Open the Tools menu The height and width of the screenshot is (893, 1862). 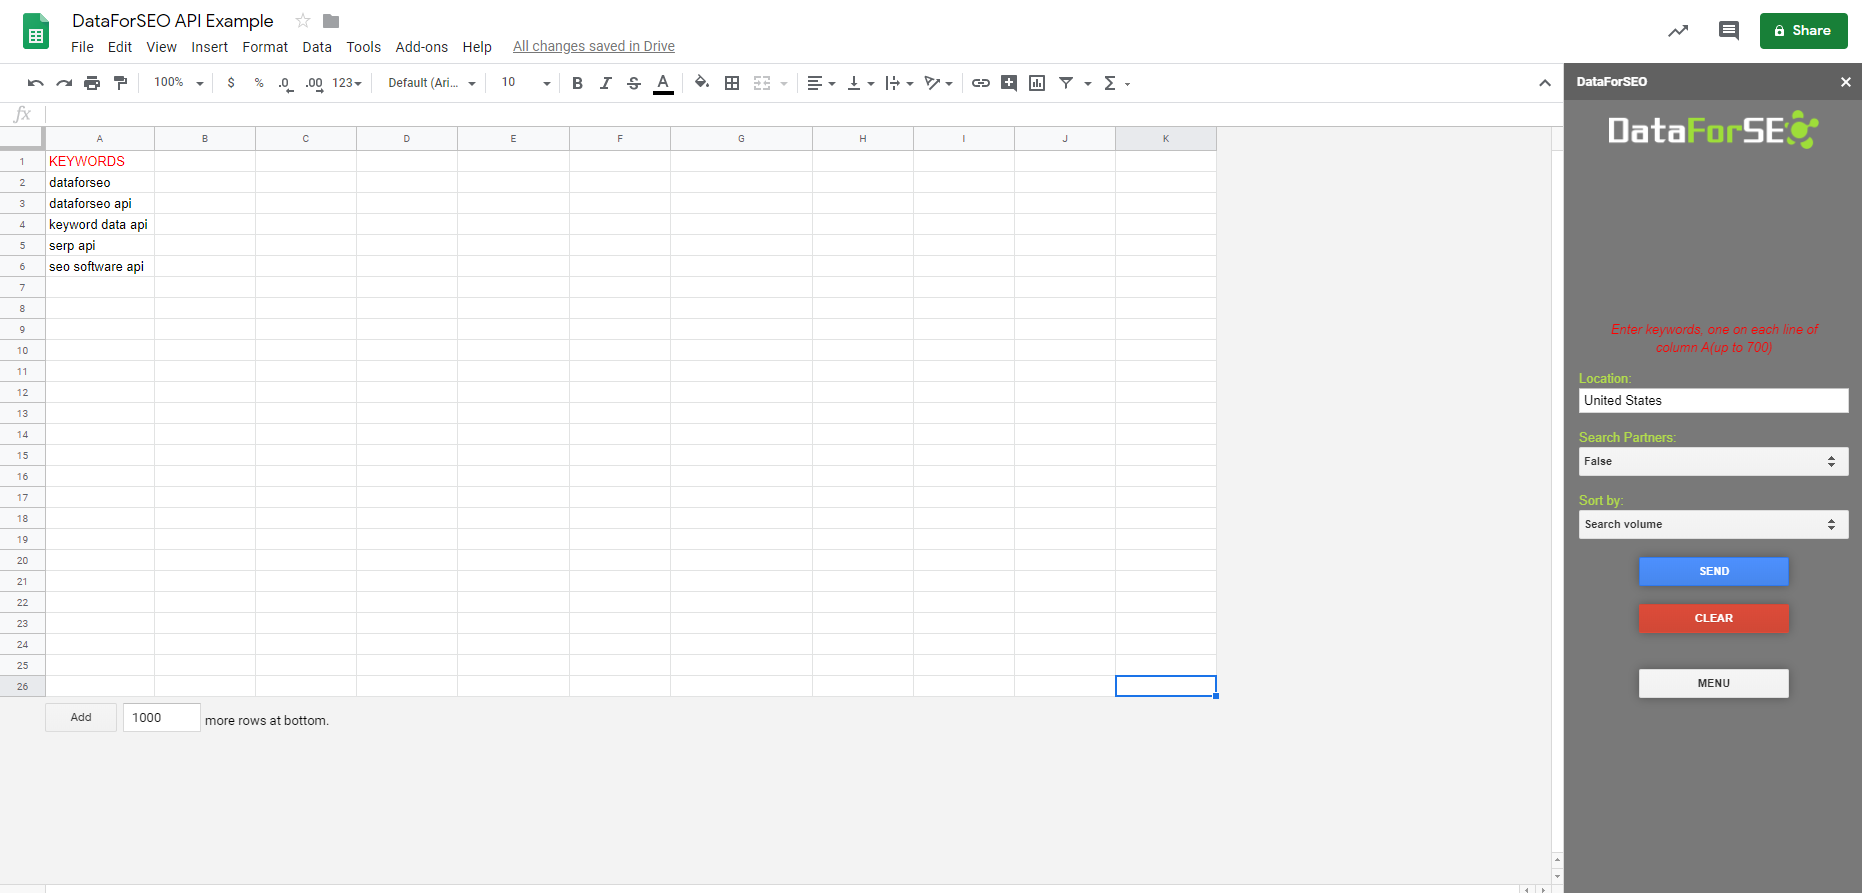pyautogui.click(x=364, y=47)
